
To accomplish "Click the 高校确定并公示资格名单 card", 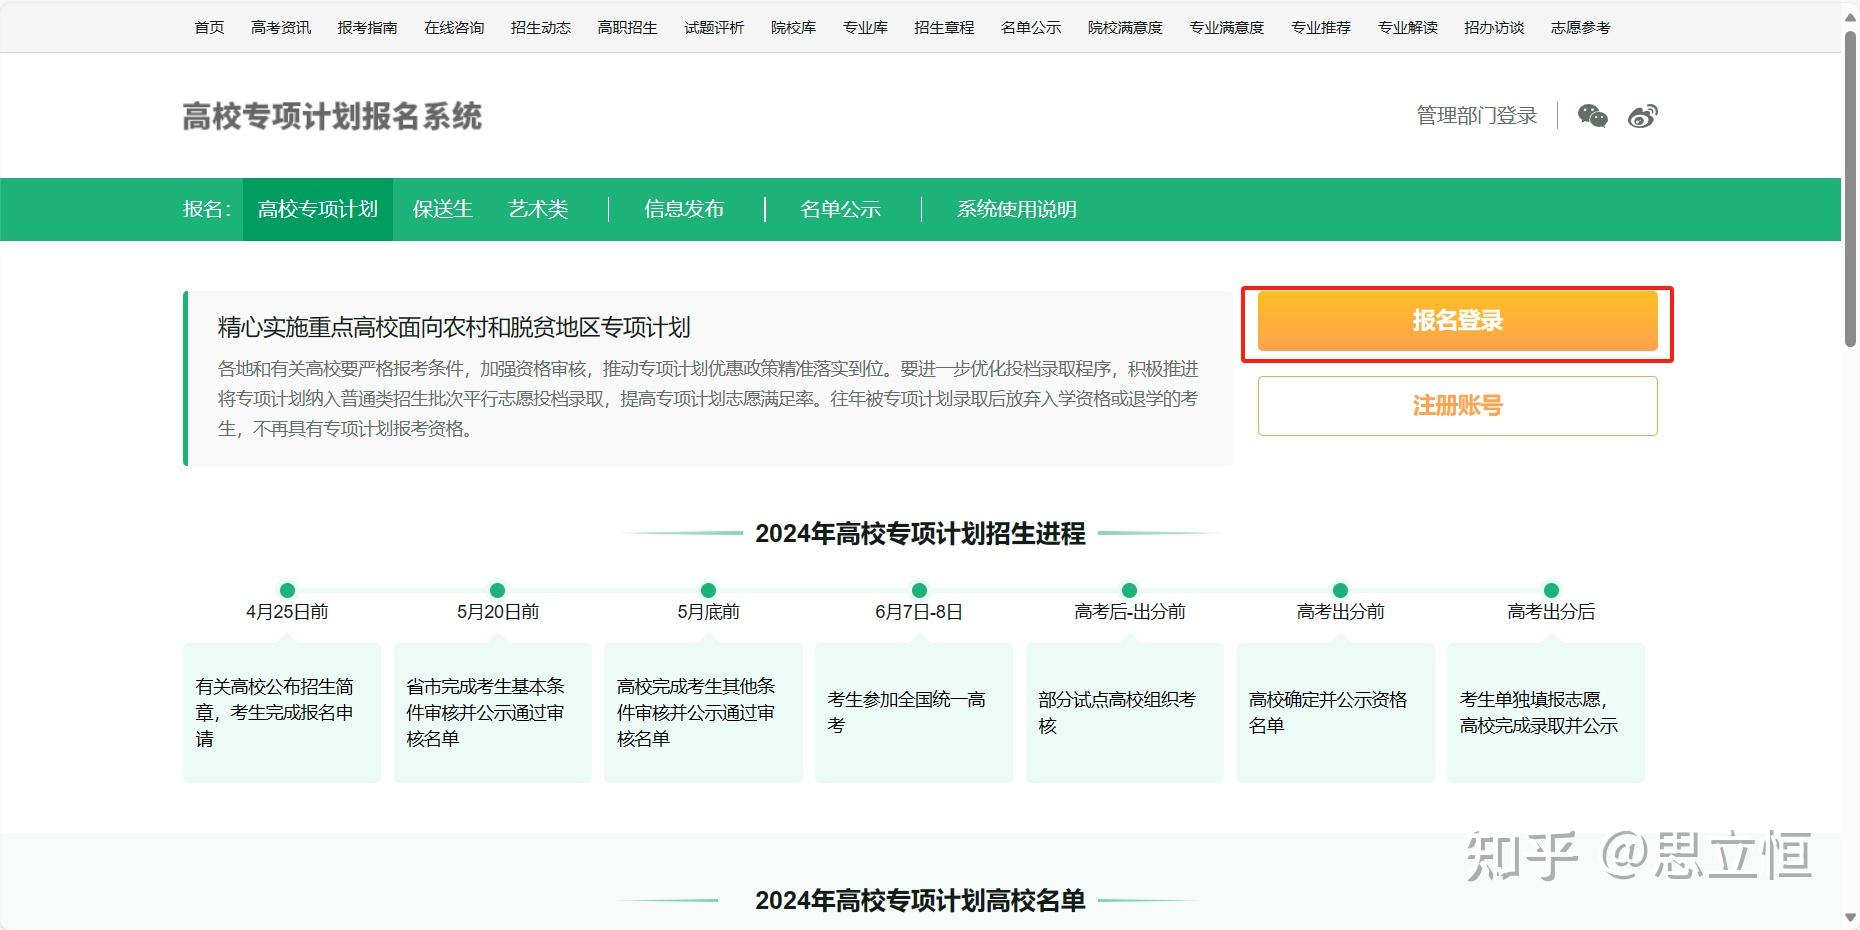I will (1335, 712).
